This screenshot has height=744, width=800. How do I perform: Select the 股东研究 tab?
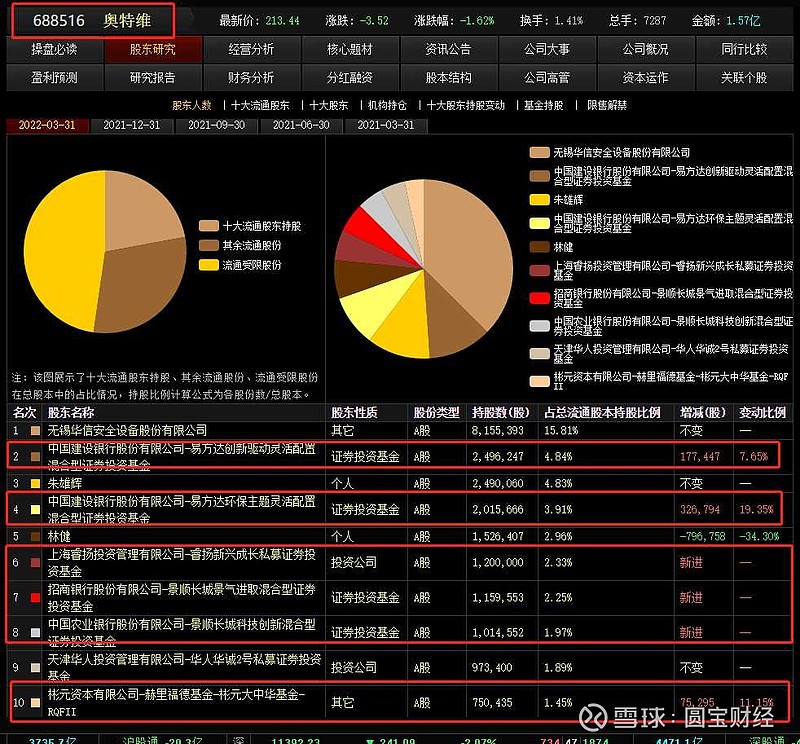(x=153, y=49)
